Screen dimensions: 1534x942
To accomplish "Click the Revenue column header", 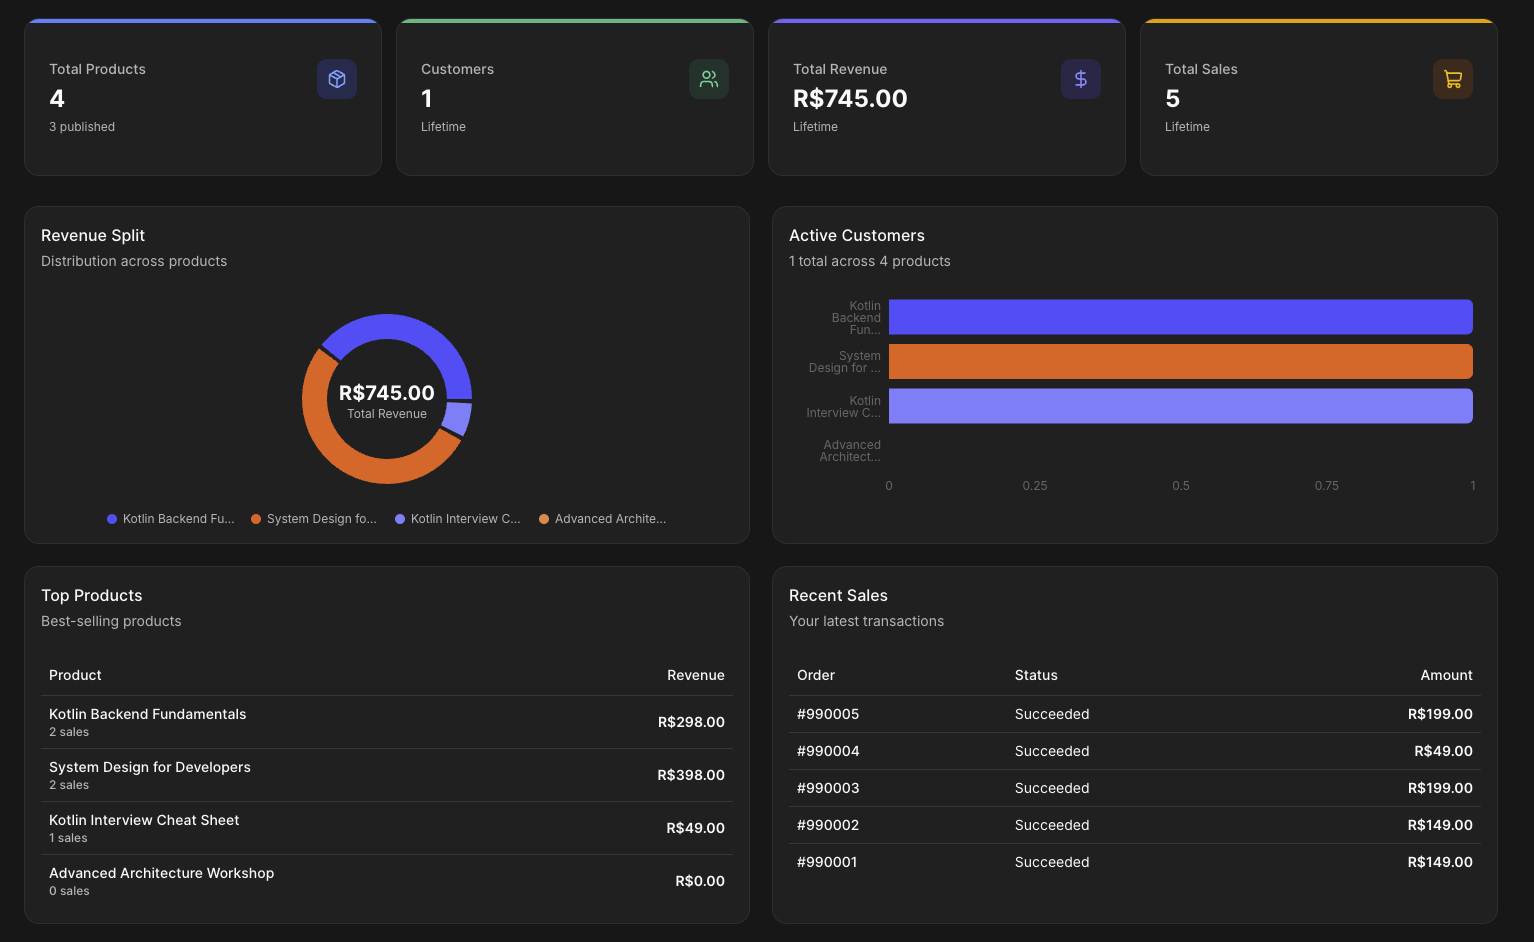I will [696, 675].
